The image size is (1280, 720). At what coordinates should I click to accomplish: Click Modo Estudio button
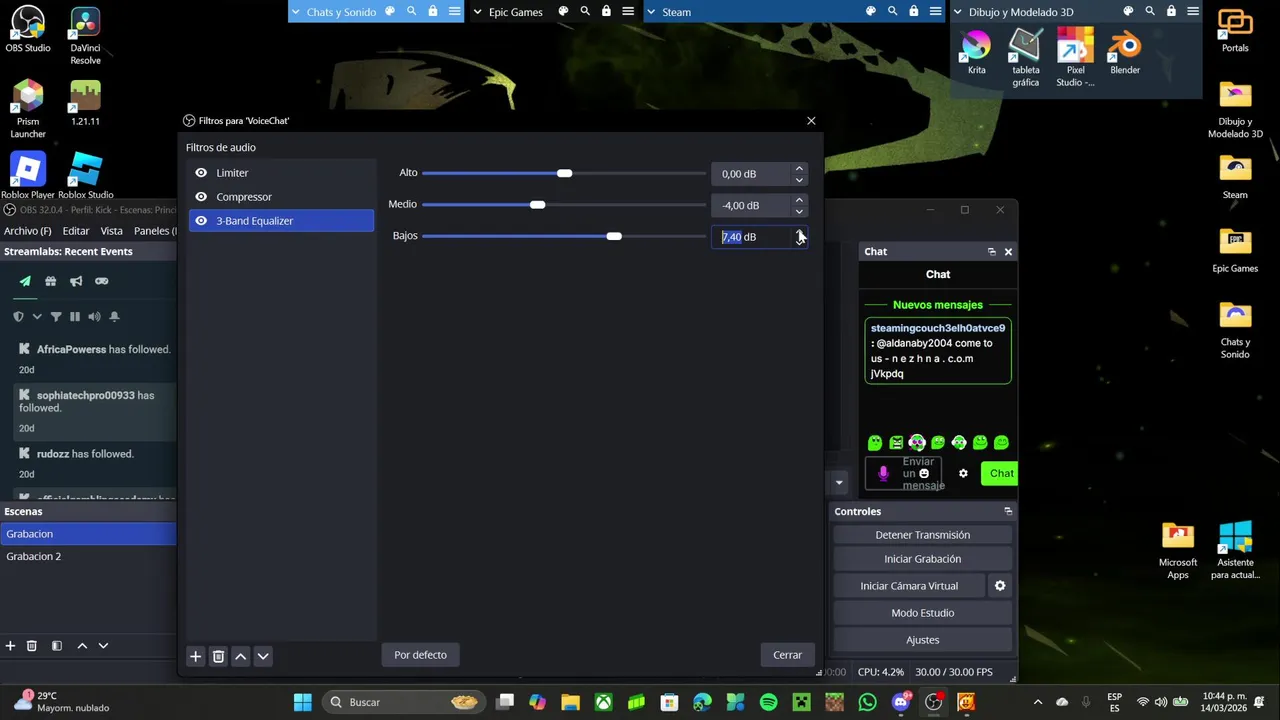point(922,613)
